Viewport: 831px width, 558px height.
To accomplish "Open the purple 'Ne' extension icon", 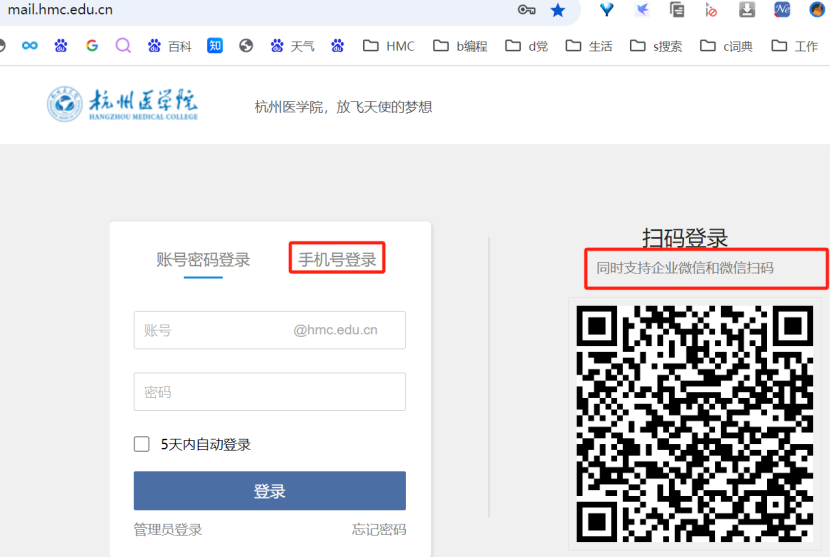I will point(782,10).
